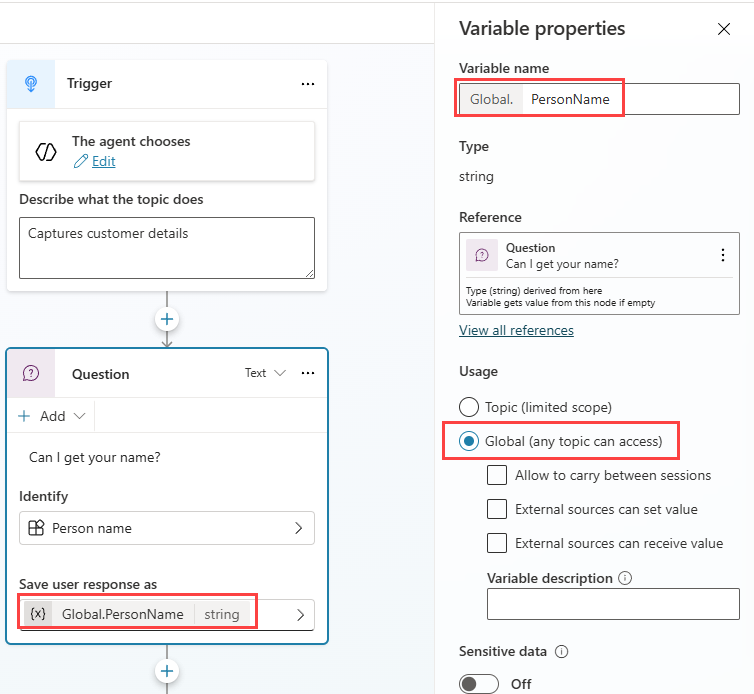Click the add node plus icon below Trigger
This screenshot has width=754, height=694.
167,319
